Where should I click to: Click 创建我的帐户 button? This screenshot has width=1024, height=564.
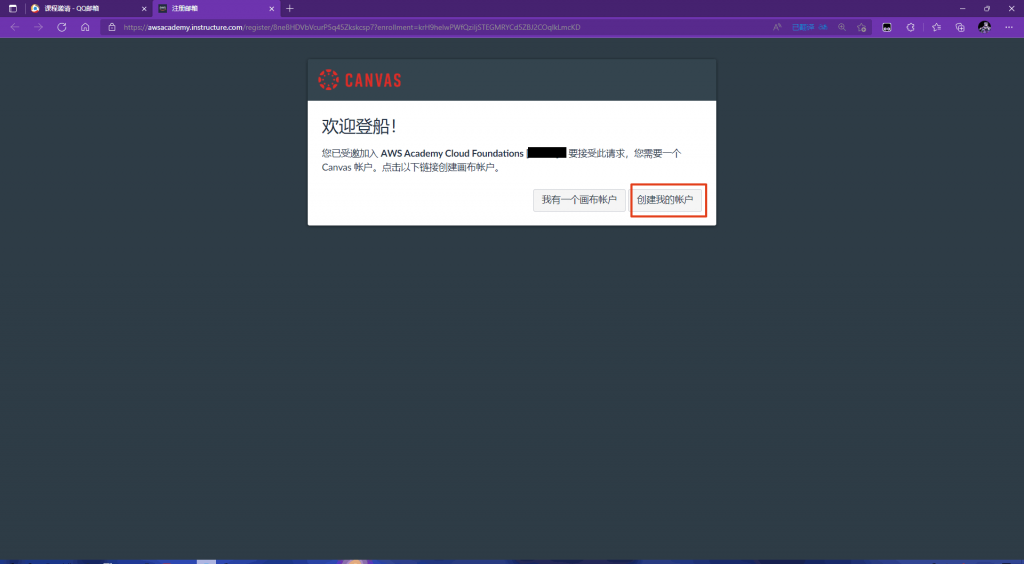[665, 200]
